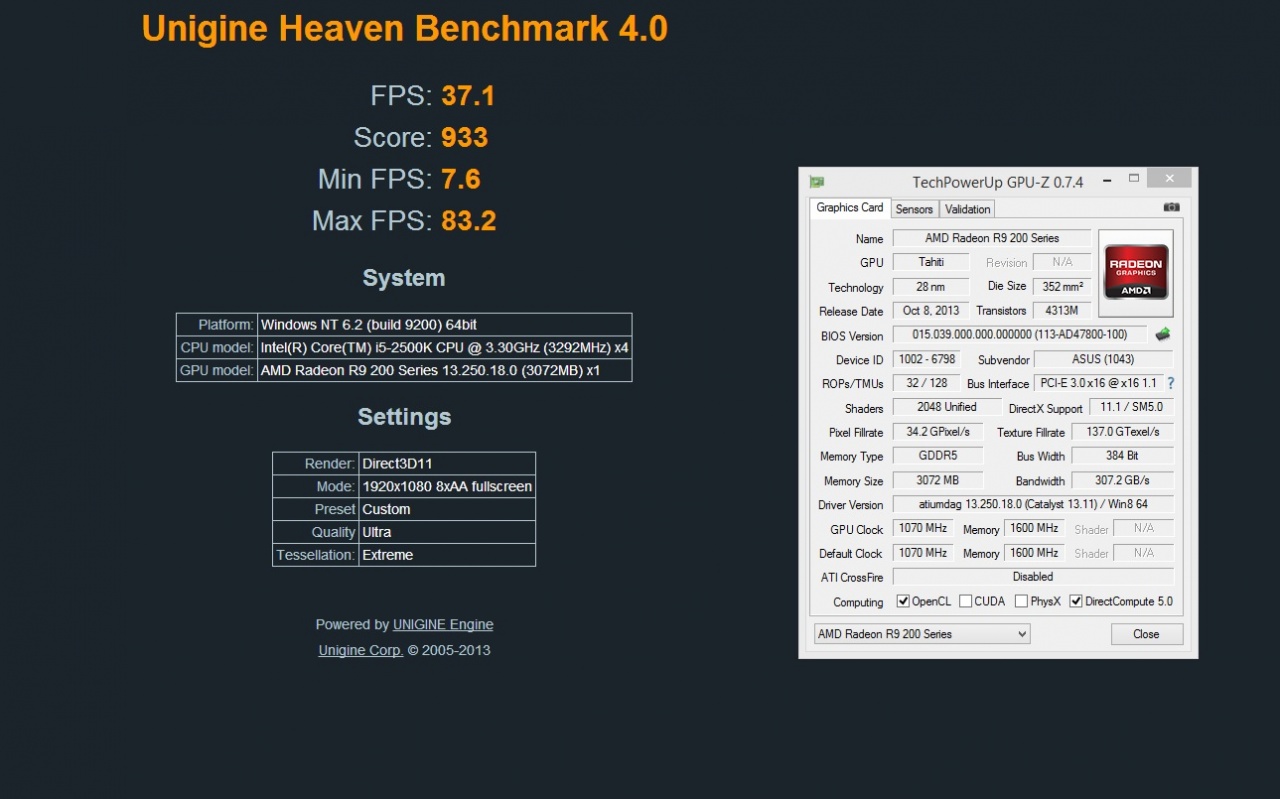The image size is (1280, 799).
Task: Switch to the Sensors tab
Action: point(914,209)
